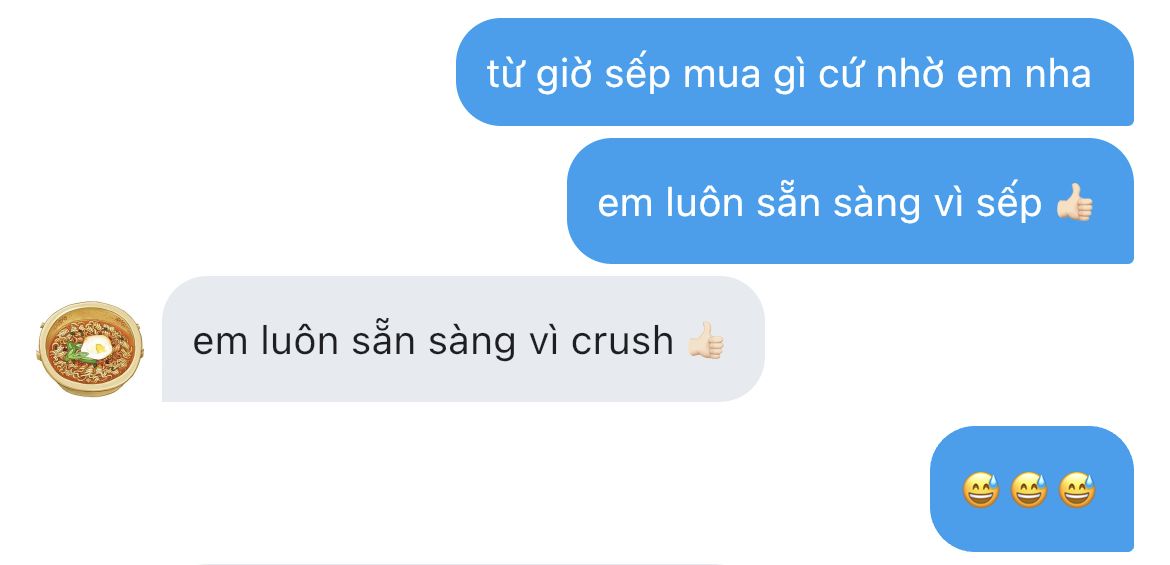The height and width of the screenshot is (565, 1170).
Task: Select the gray "em luôn sẵn sàng vì crush" bubble
Action: [463, 339]
